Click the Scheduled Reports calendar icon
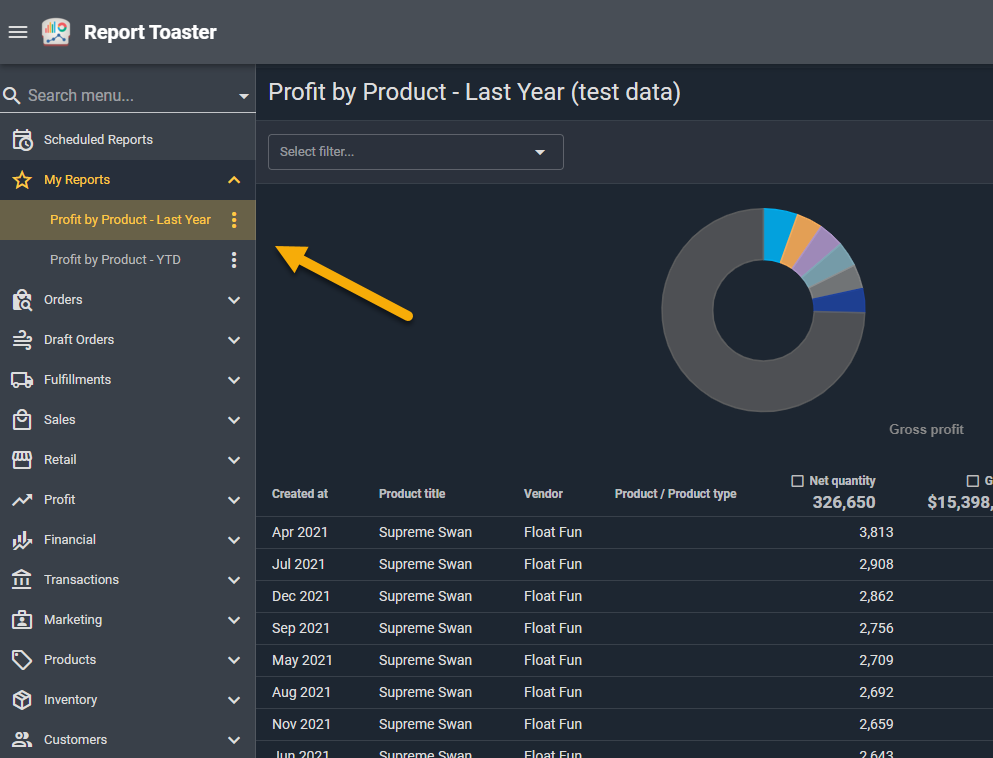 tap(22, 140)
